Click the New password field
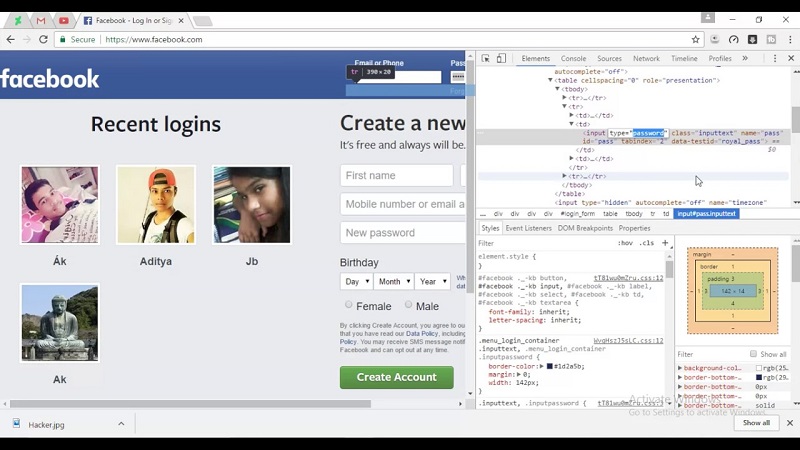This screenshot has width=800, height=450. (403, 233)
